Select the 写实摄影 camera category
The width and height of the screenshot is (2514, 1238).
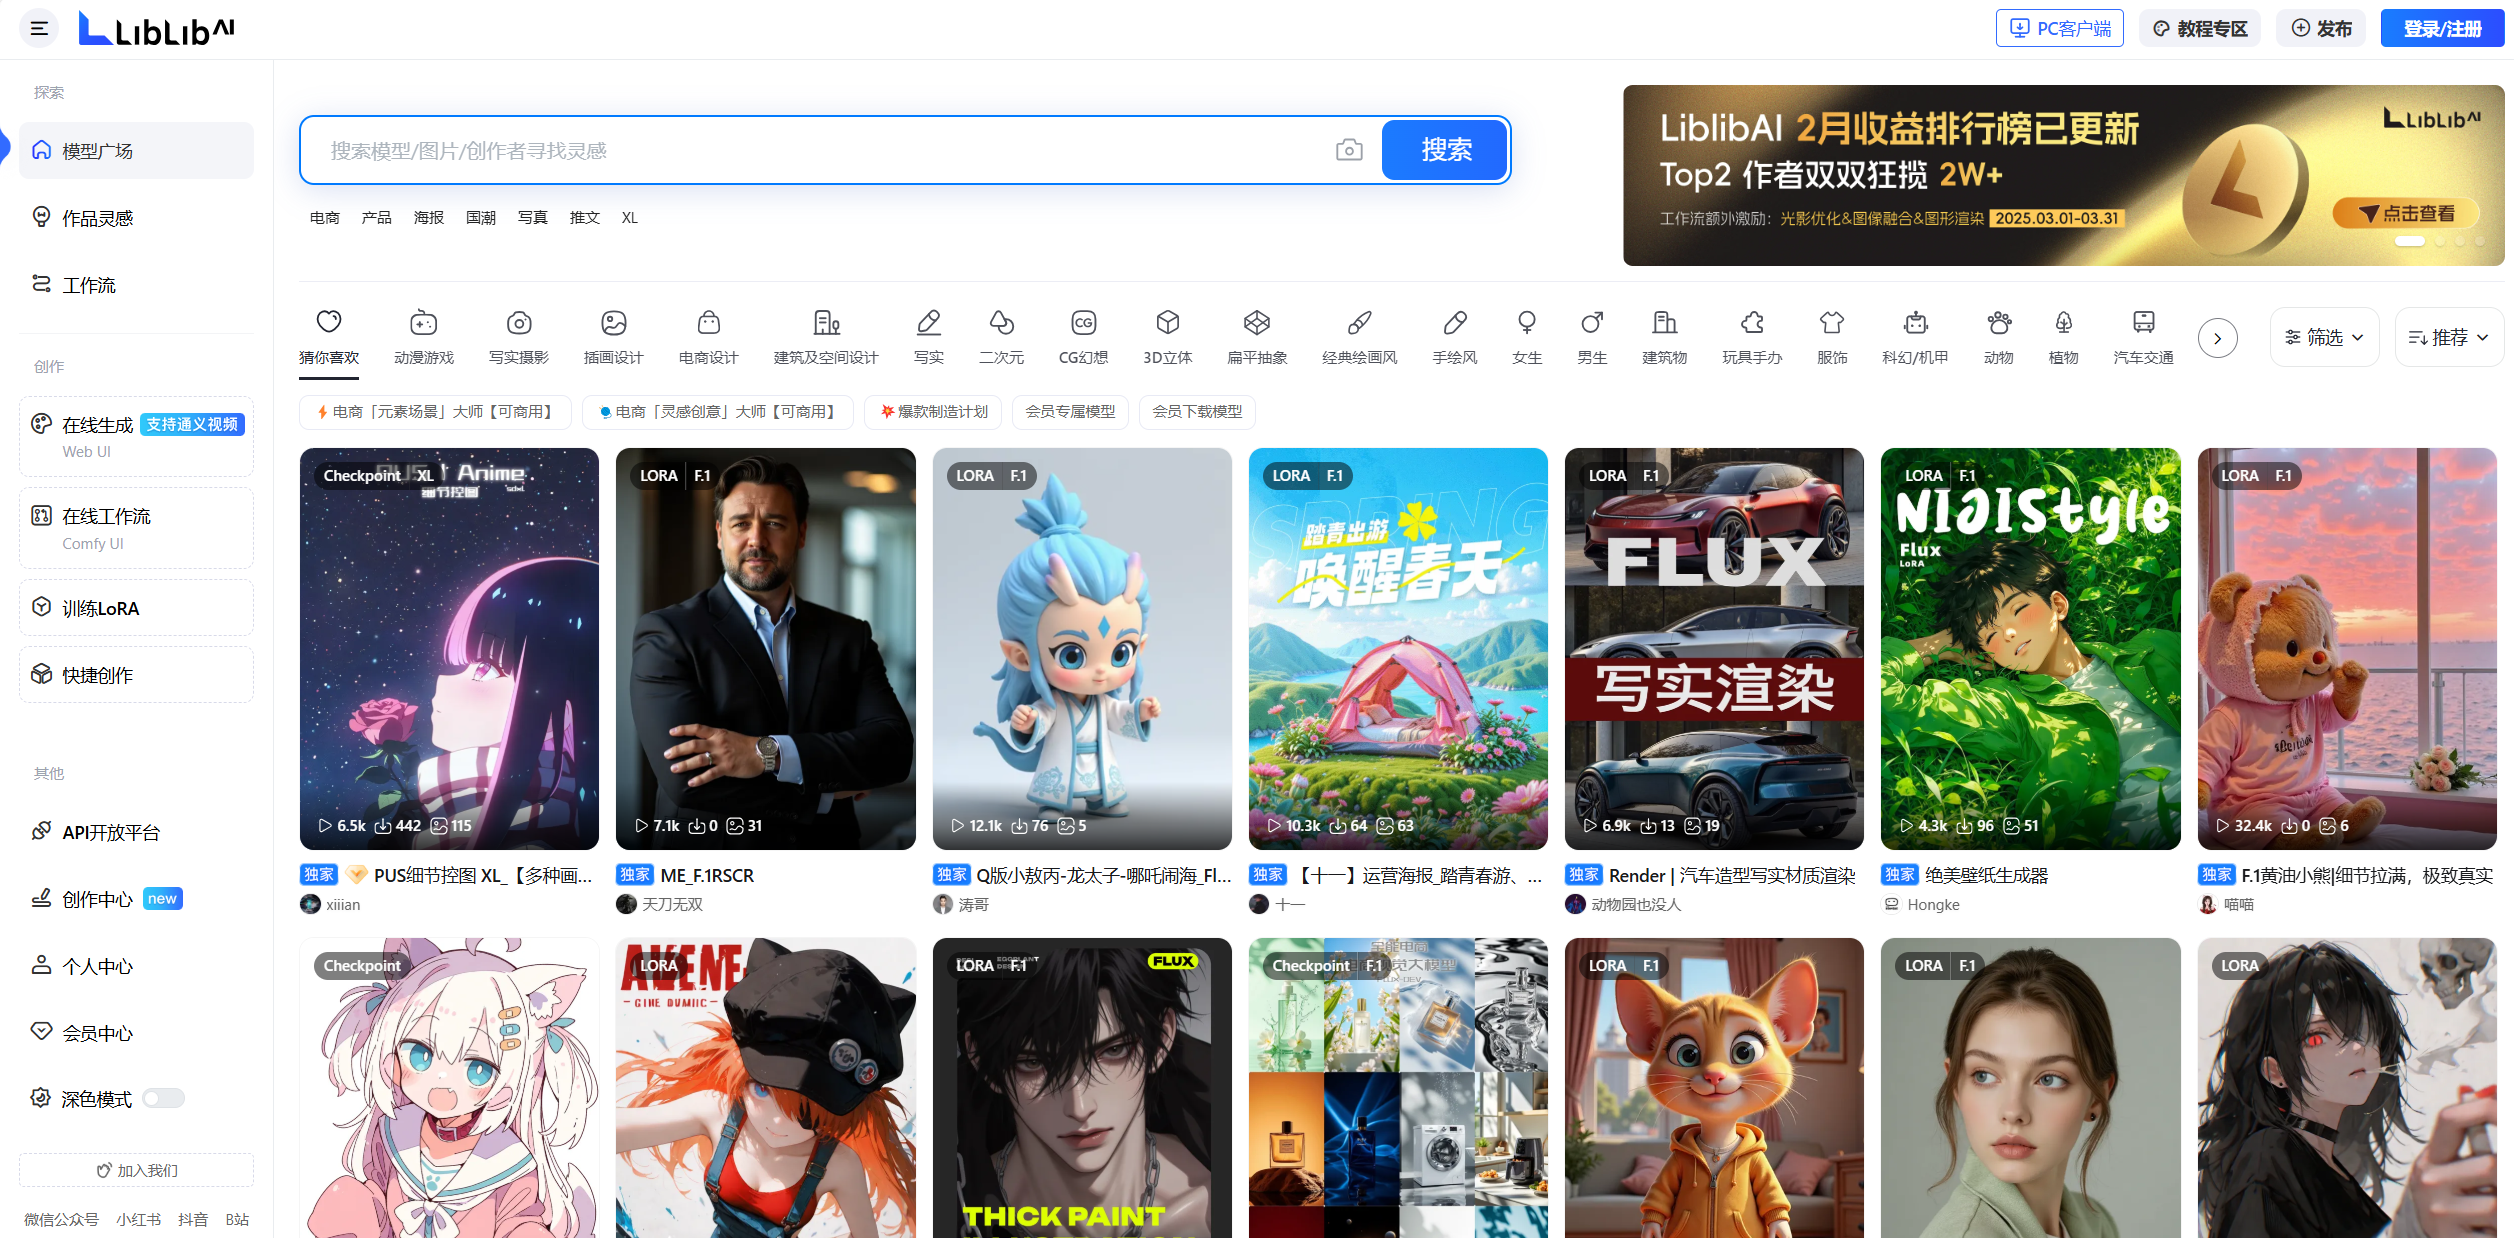click(519, 336)
